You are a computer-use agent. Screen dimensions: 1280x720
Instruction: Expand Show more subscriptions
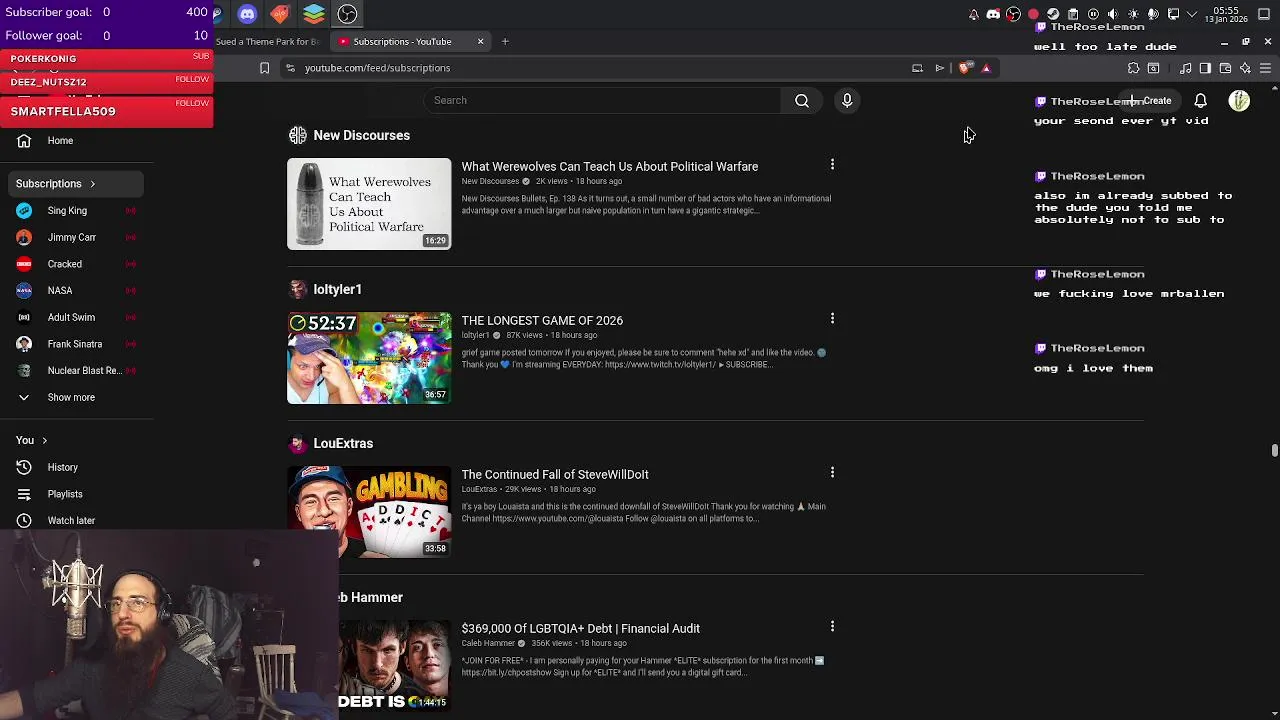pyautogui.click(x=71, y=397)
